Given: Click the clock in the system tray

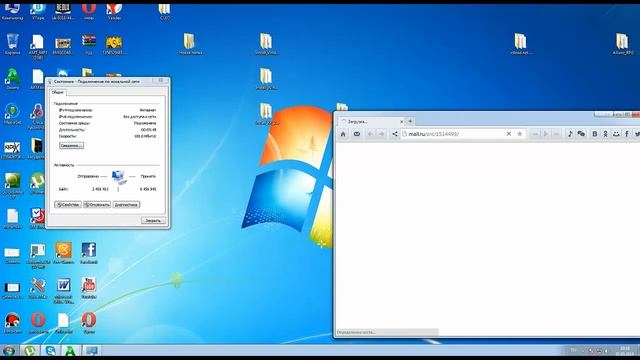Looking at the screenshot, I should point(625,351).
